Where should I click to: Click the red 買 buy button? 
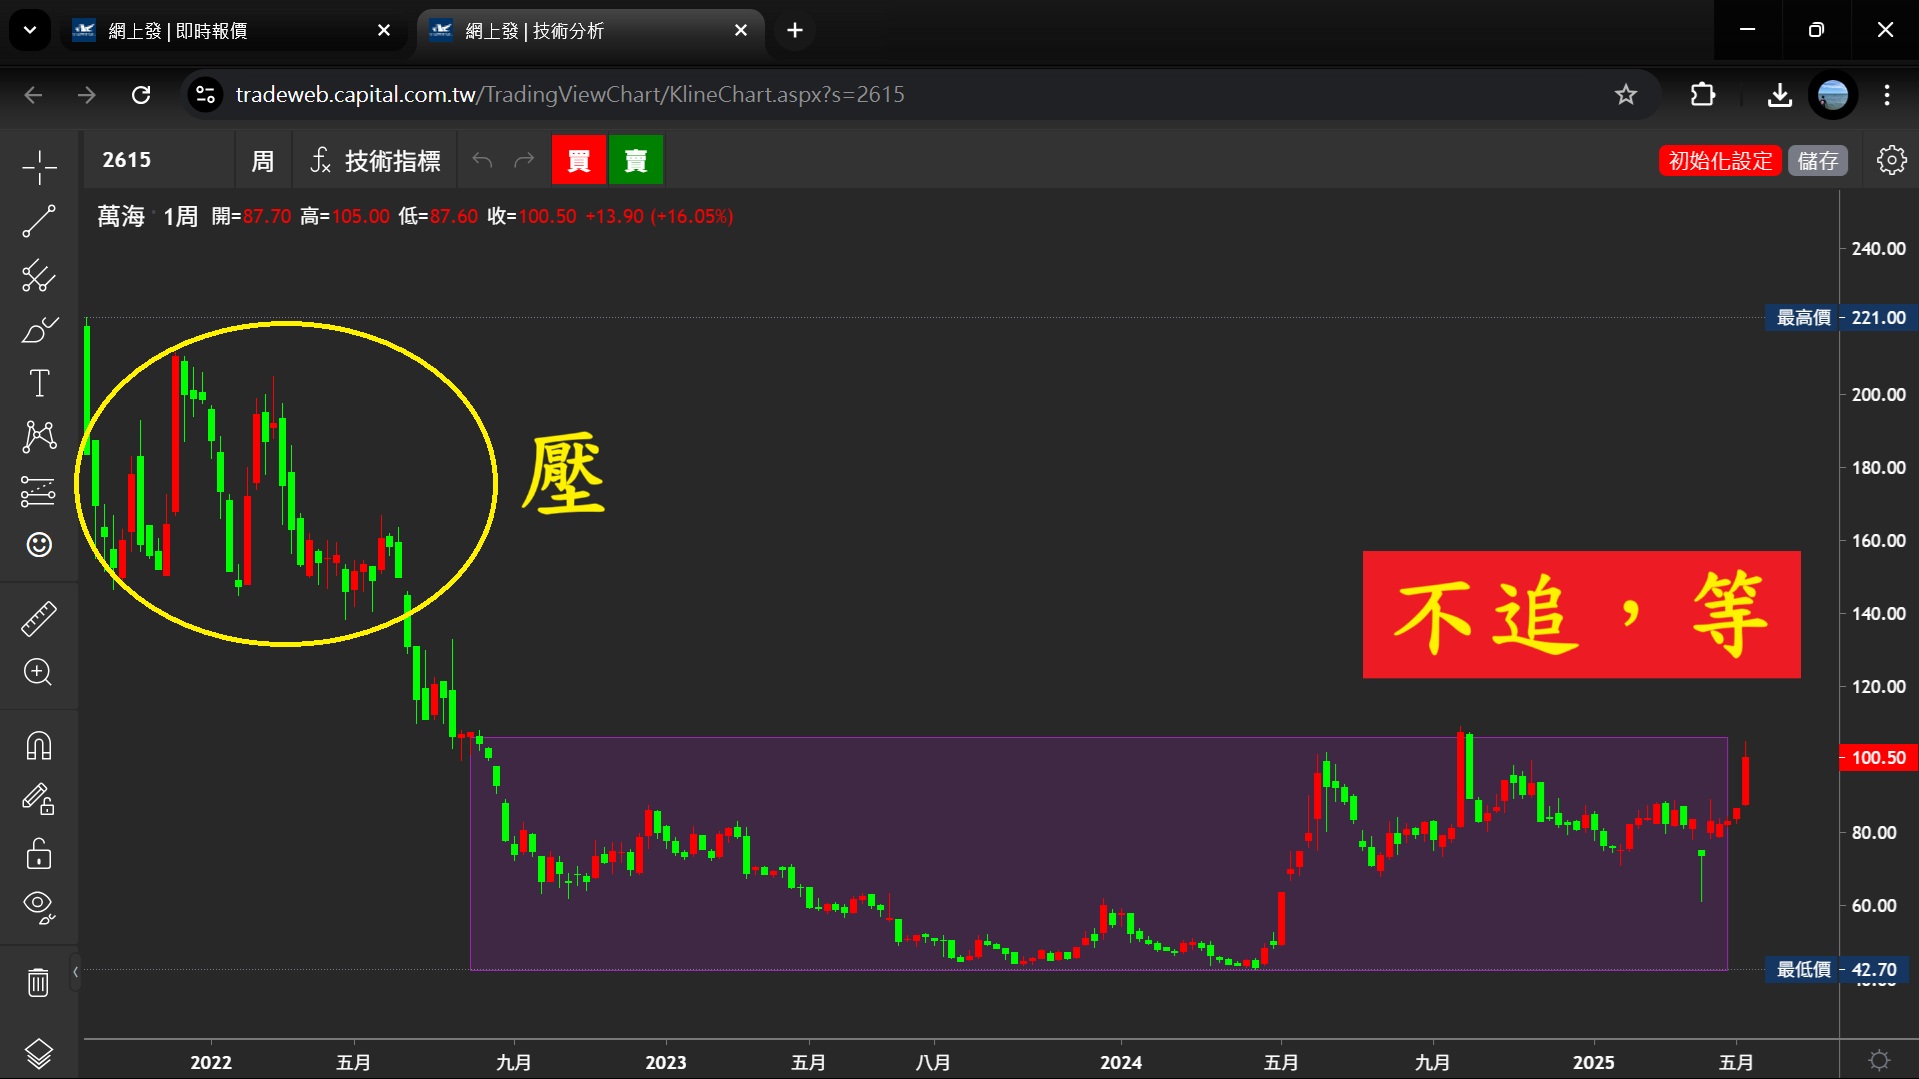(x=579, y=161)
